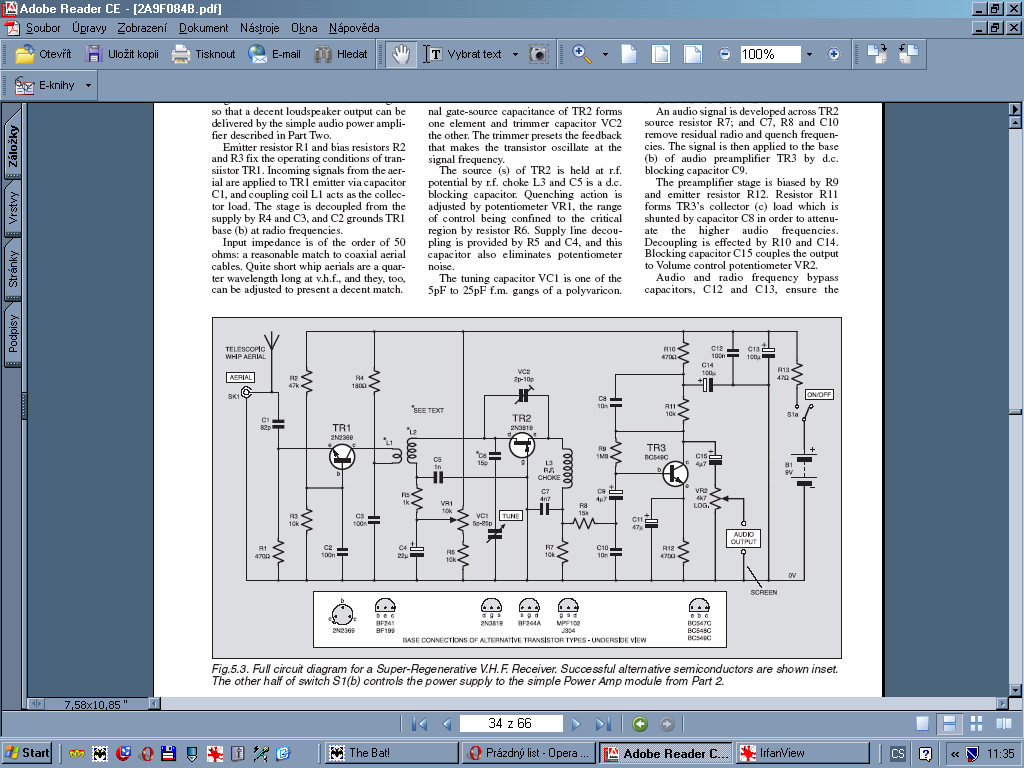Image resolution: width=1024 pixels, height=768 pixels.
Task: Set Actual Size page view
Action: pyautogui.click(x=629, y=54)
